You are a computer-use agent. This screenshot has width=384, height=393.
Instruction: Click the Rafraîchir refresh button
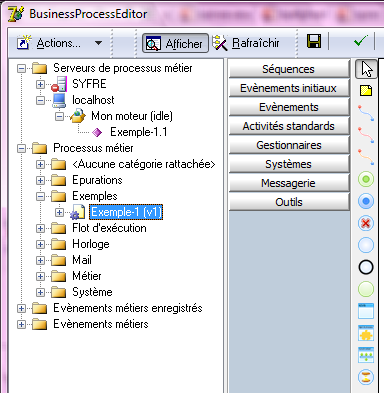pyautogui.click(x=246, y=43)
